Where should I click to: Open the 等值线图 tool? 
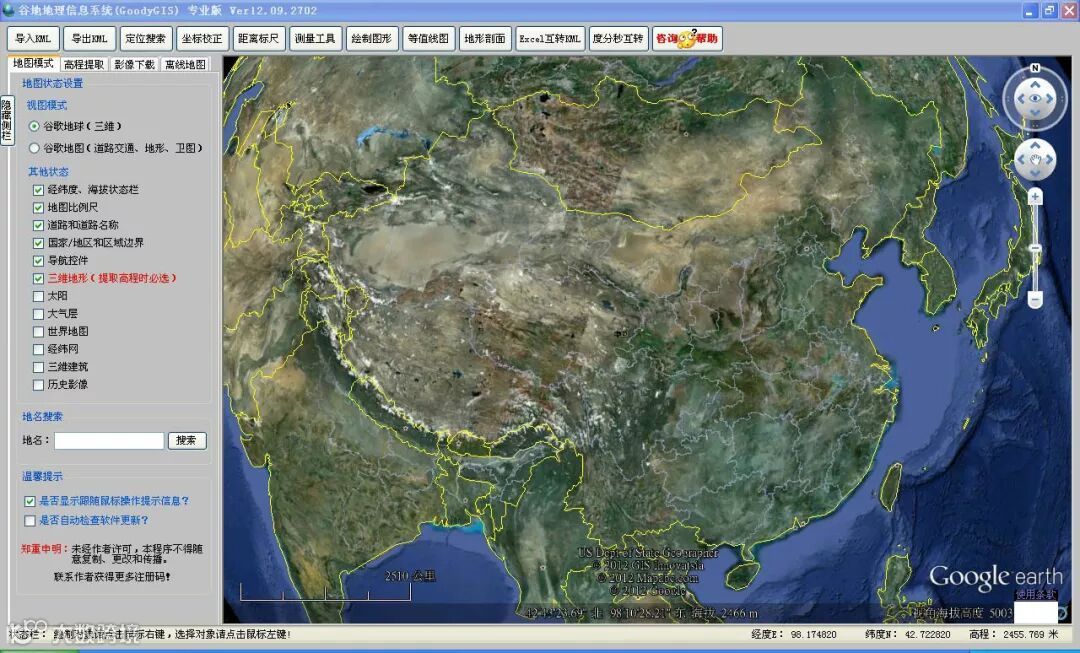pyautogui.click(x=428, y=39)
